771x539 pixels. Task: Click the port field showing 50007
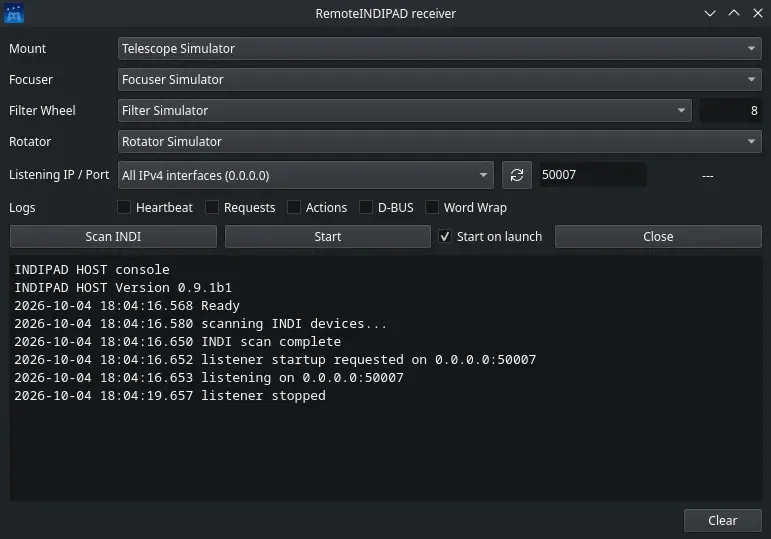(x=593, y=175)
